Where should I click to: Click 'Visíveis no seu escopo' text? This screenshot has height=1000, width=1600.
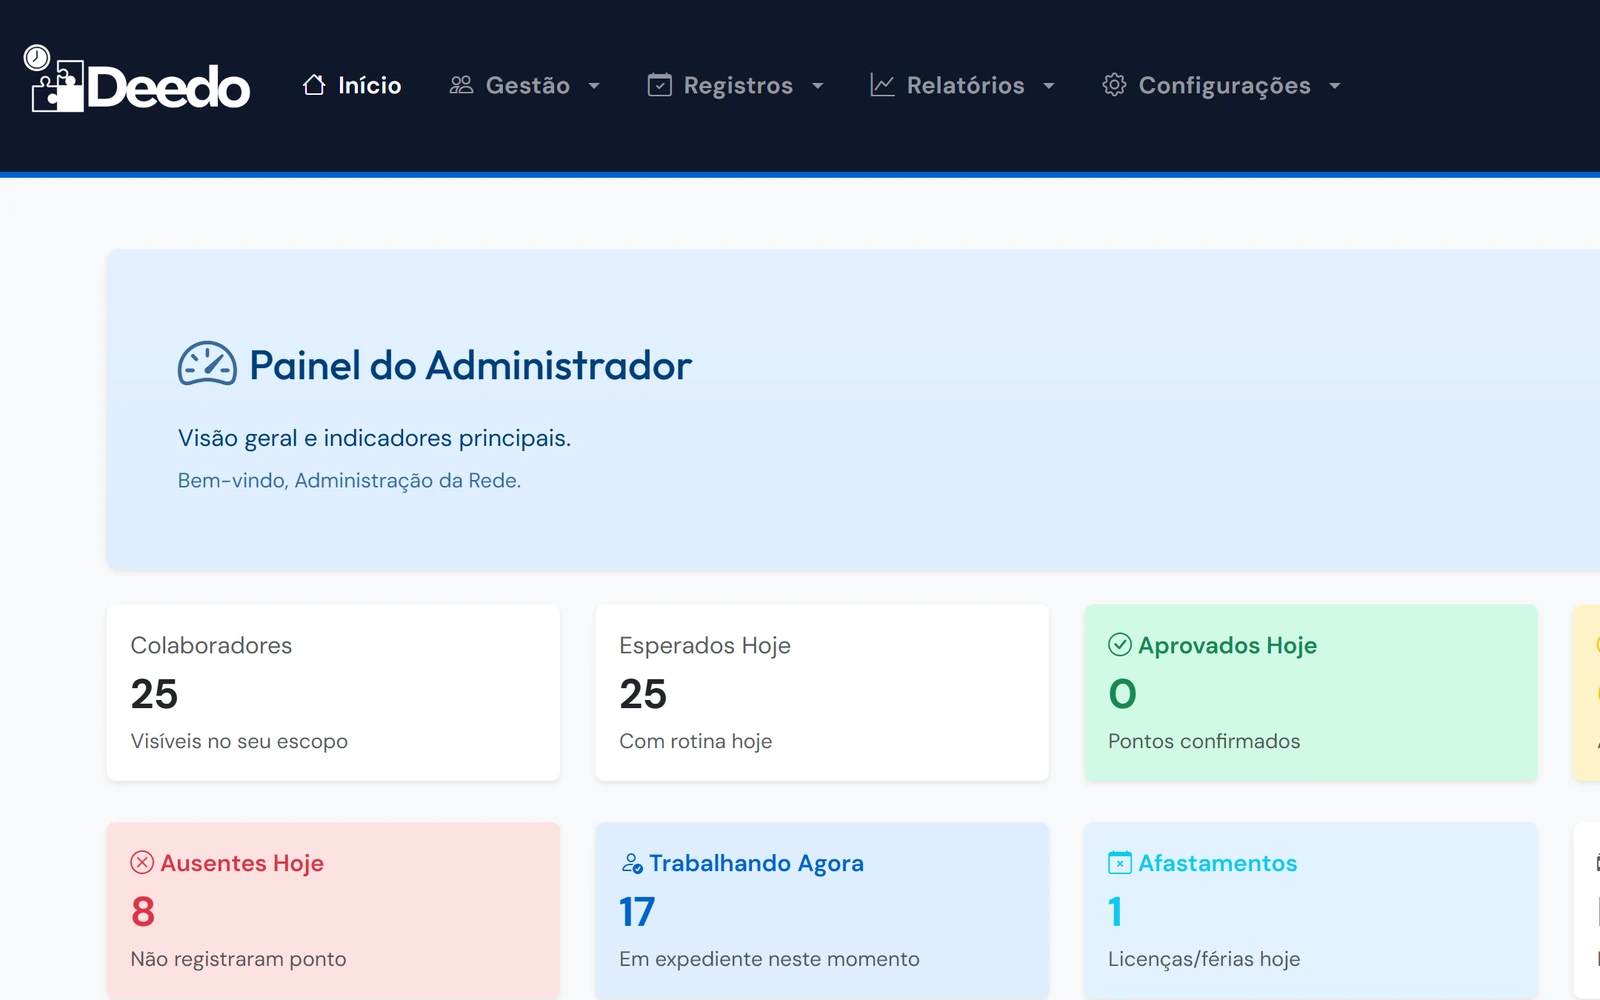[x=239, y=741]
